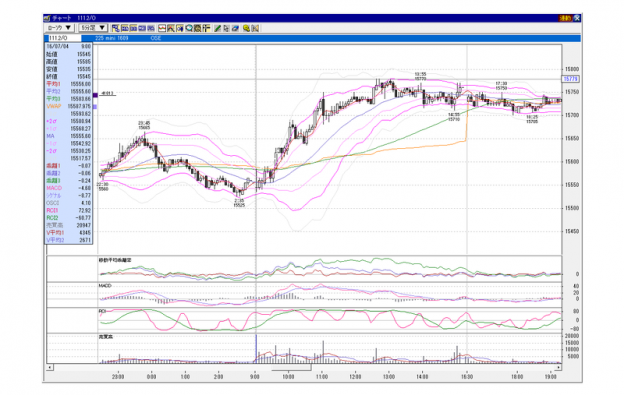Image resolution: width=624 pixels, height=395 pixels.
Task: Click the symbol code field 1112/O
Action: click(x=64, y=38)
